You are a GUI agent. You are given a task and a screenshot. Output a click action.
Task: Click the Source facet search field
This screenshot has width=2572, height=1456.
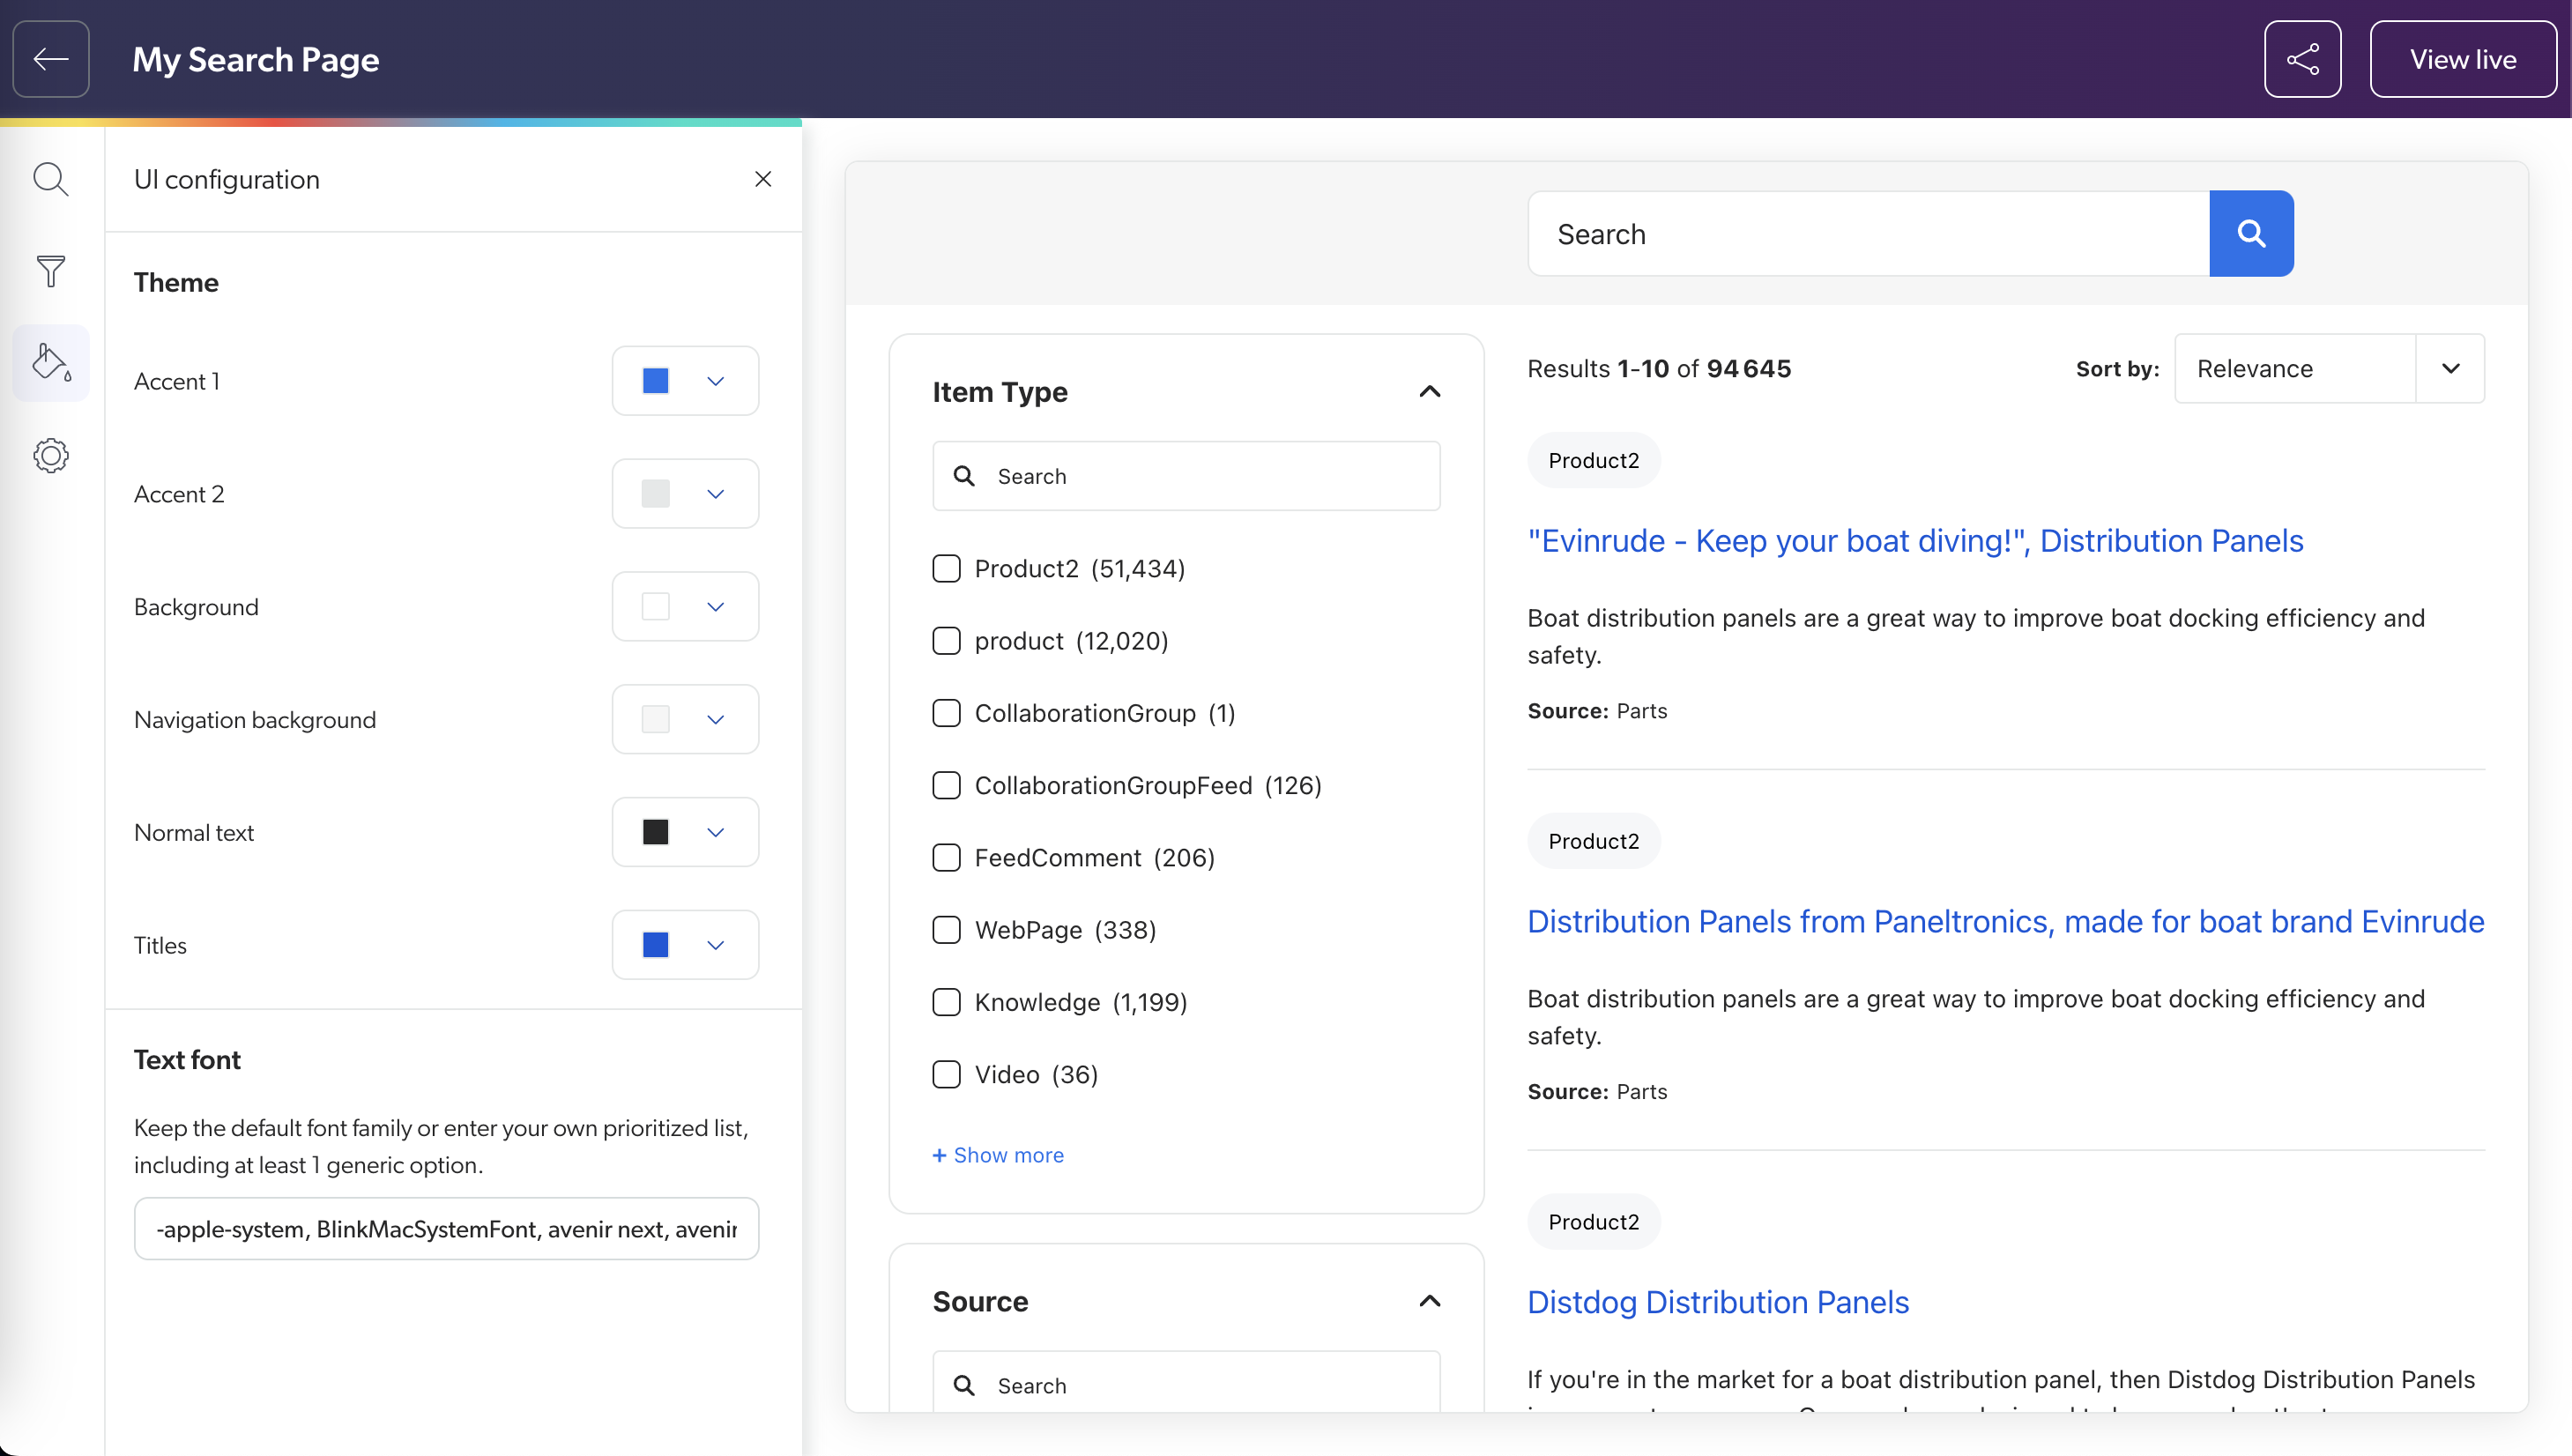(x=1186, y=1383)
